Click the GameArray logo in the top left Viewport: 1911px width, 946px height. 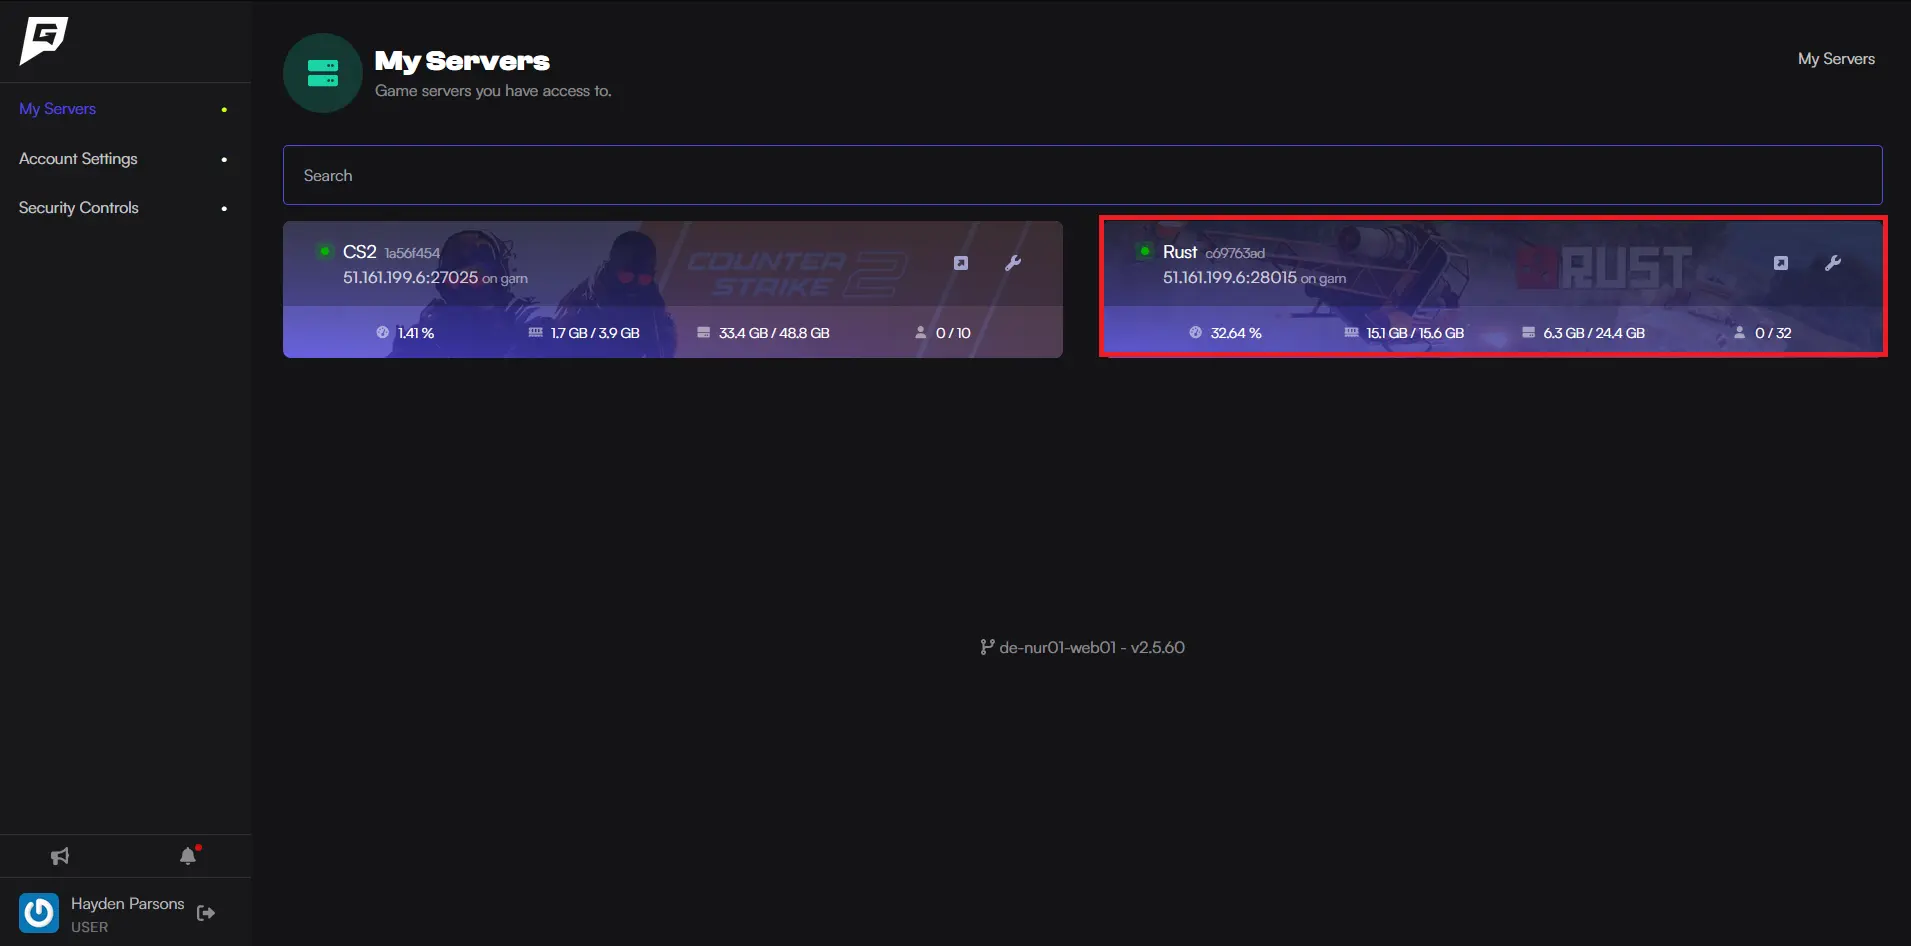click(42, 41)
